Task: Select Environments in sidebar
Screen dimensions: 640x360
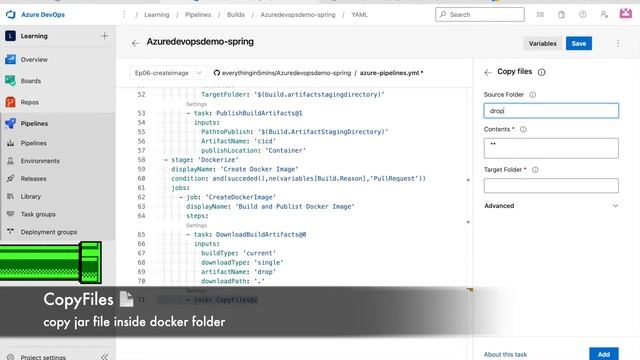Action: (x=40, y=161)
